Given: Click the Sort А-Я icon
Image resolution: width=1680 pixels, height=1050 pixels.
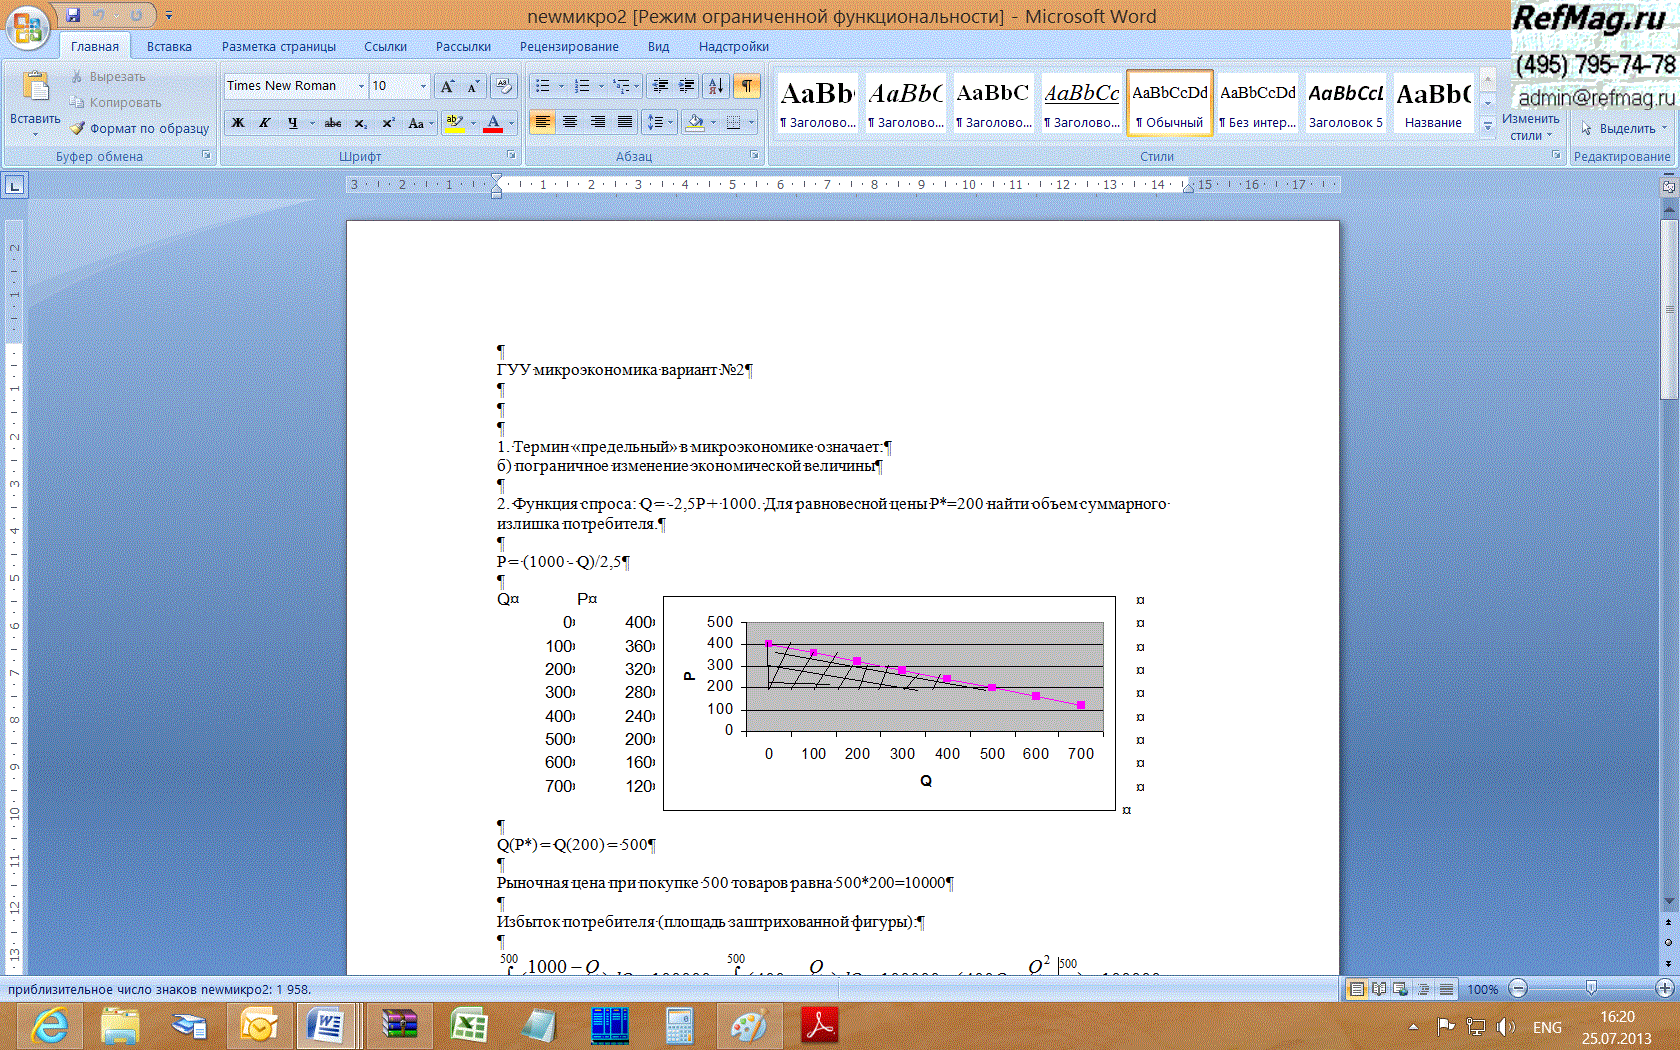Looking at the screenshot, I should 715,86.
